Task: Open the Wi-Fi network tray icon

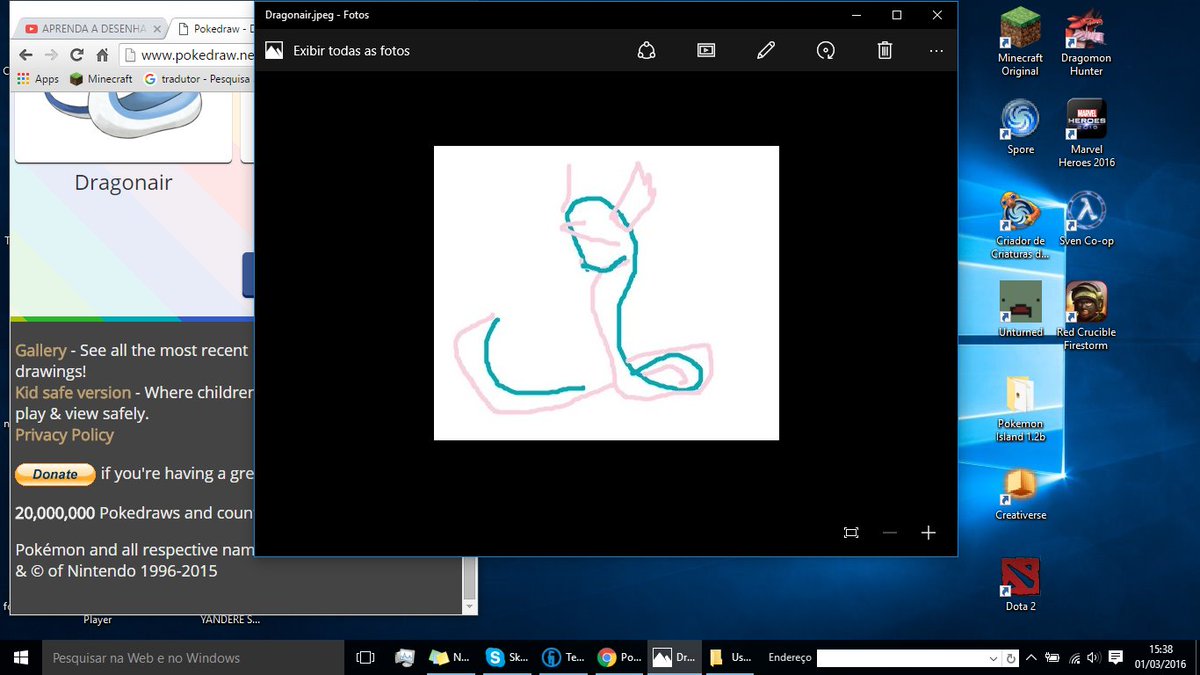Action: pos(1075,657)
